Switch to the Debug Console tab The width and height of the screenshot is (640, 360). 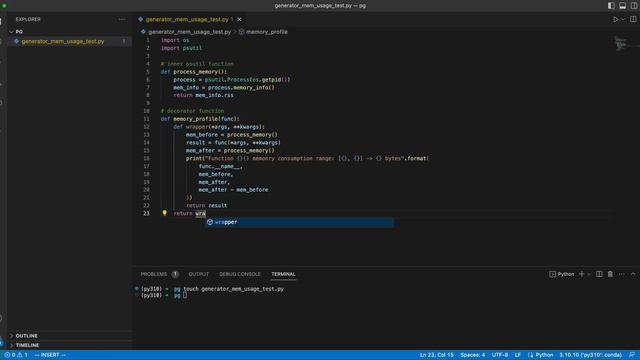[x=240, y=274]
